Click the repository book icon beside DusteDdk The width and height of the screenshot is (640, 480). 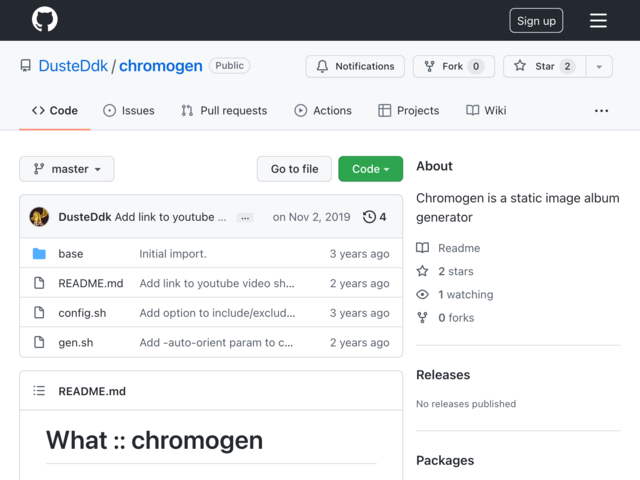25,66
